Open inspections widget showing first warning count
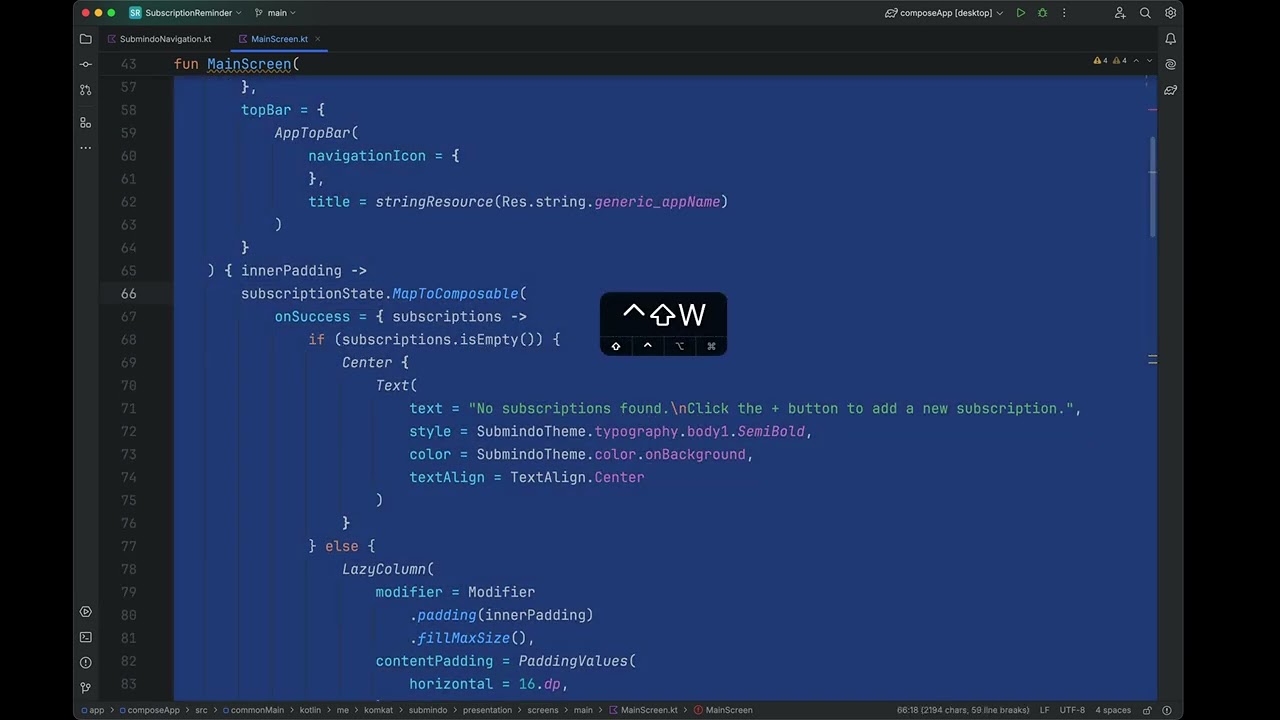The width and height of the screenshot is (1280, 720). [x=1100, y=61]
